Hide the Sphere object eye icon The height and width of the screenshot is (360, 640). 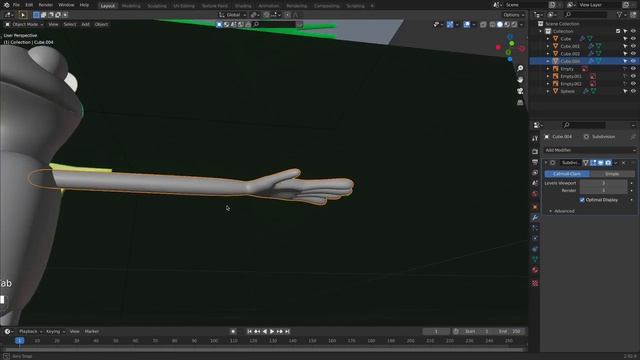(633, 91)
